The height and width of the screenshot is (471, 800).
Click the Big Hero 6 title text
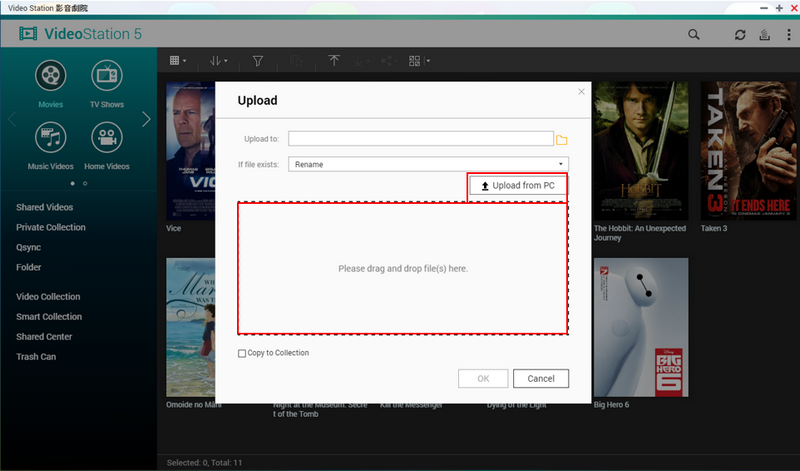point(611,405)
